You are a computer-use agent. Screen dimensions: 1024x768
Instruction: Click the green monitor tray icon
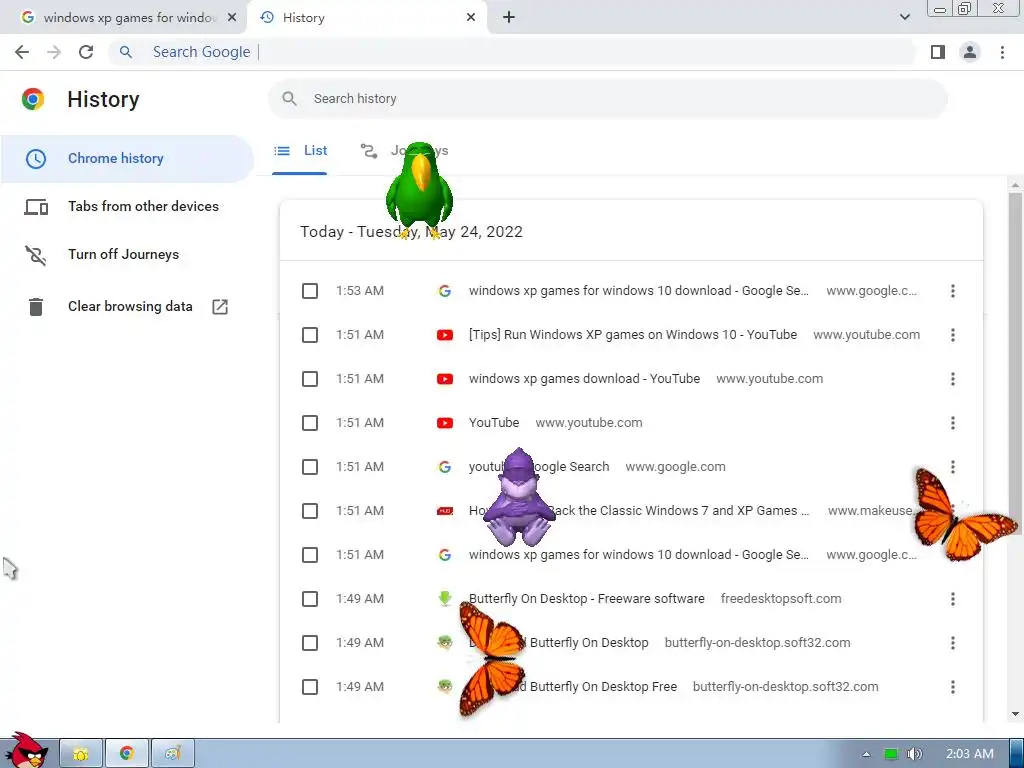click(x=891, y=754)
